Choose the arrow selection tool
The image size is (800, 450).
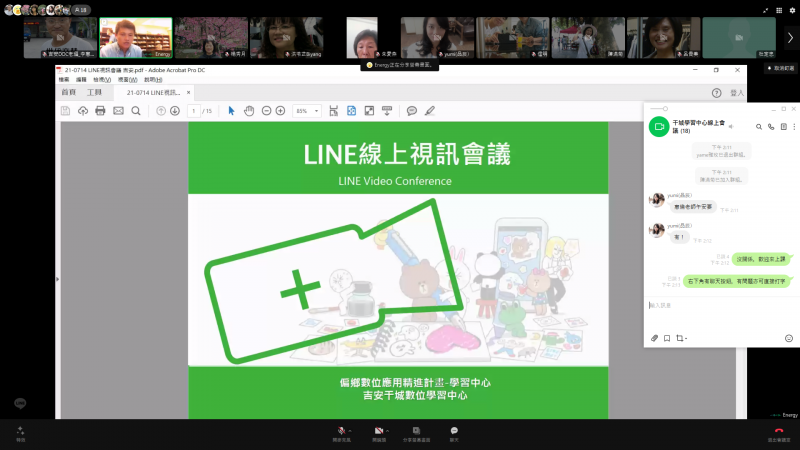(x=231, y=111)
